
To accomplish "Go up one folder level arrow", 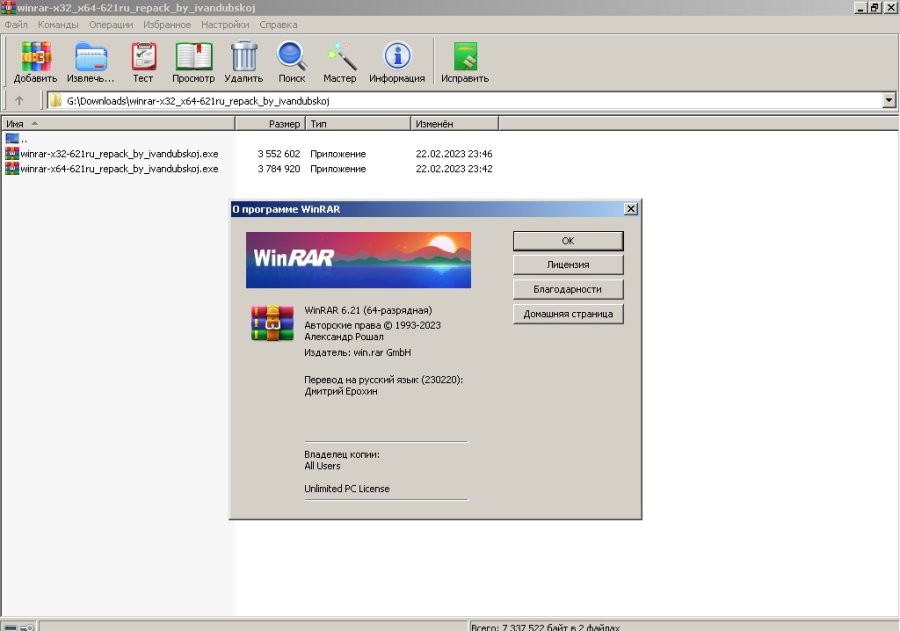I will pyautogui.click(x=19, y=100).
